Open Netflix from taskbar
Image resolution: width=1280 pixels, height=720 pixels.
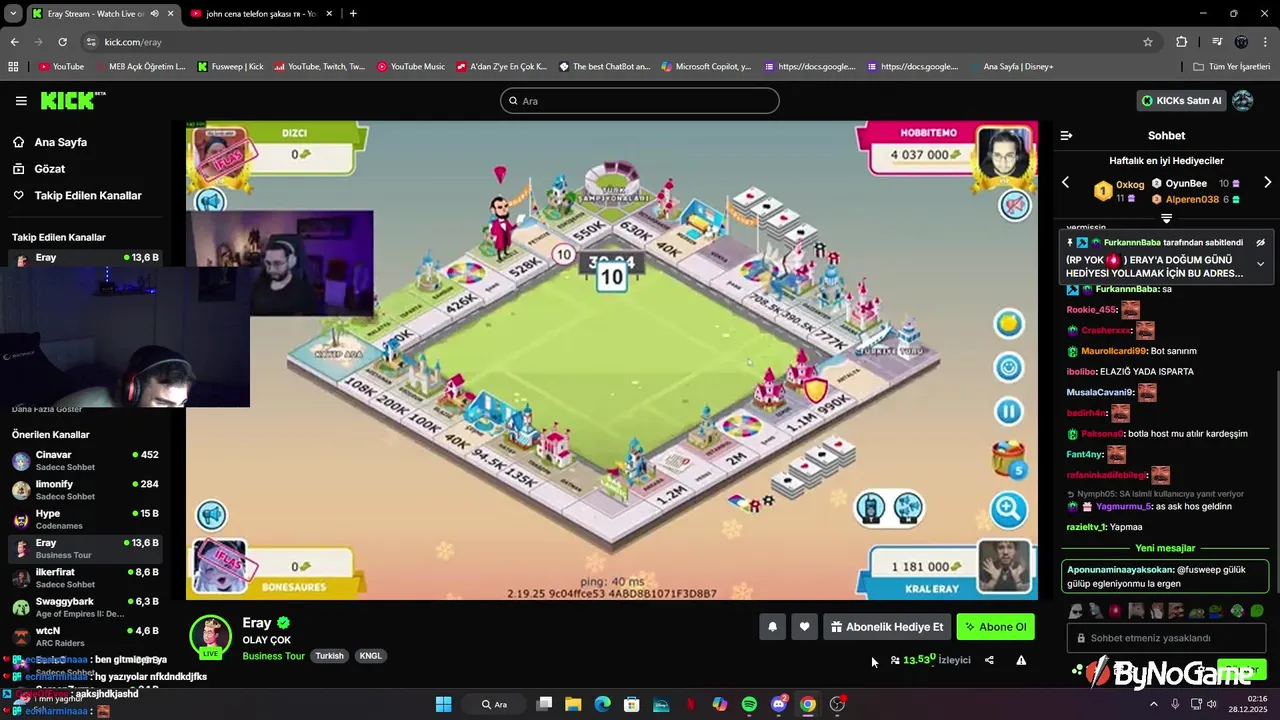[690, 704]
